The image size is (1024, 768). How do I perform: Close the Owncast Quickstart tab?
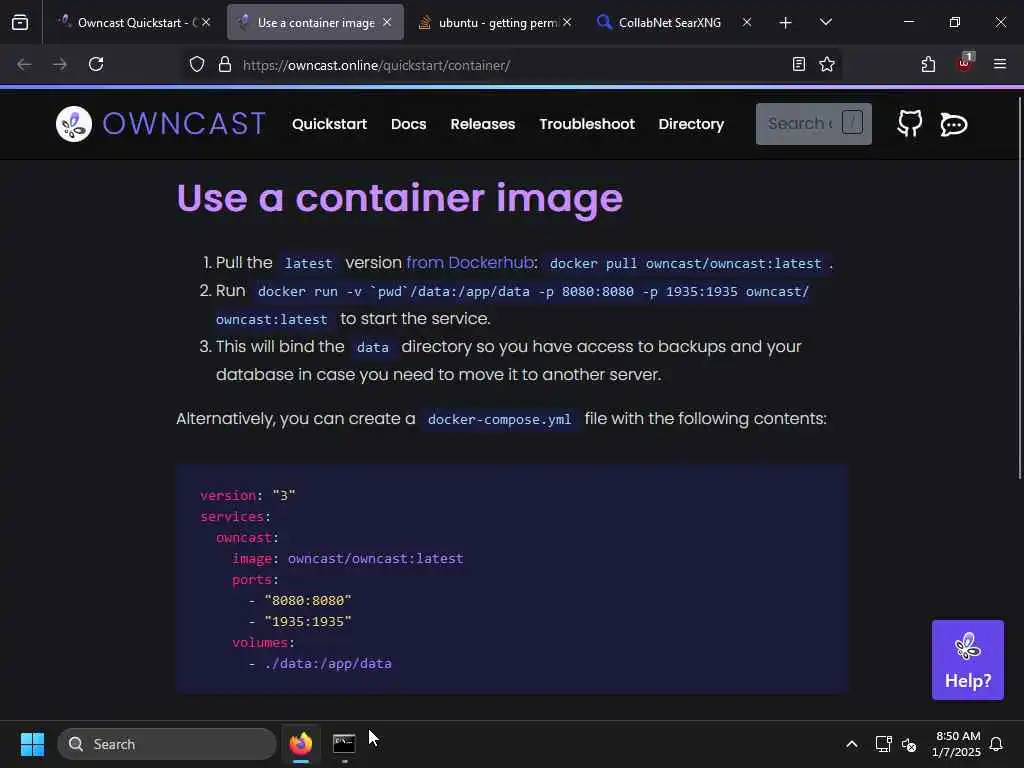206,22
